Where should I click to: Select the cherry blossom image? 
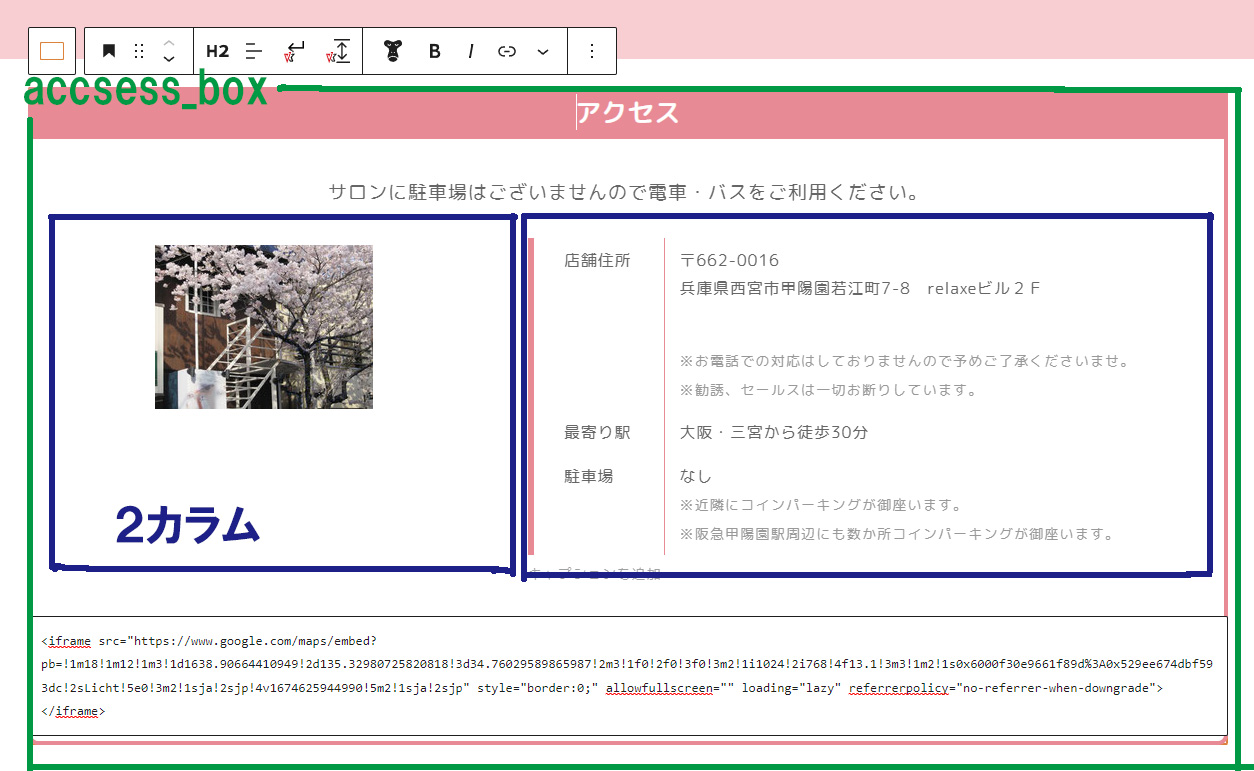(x=264, y=327)
